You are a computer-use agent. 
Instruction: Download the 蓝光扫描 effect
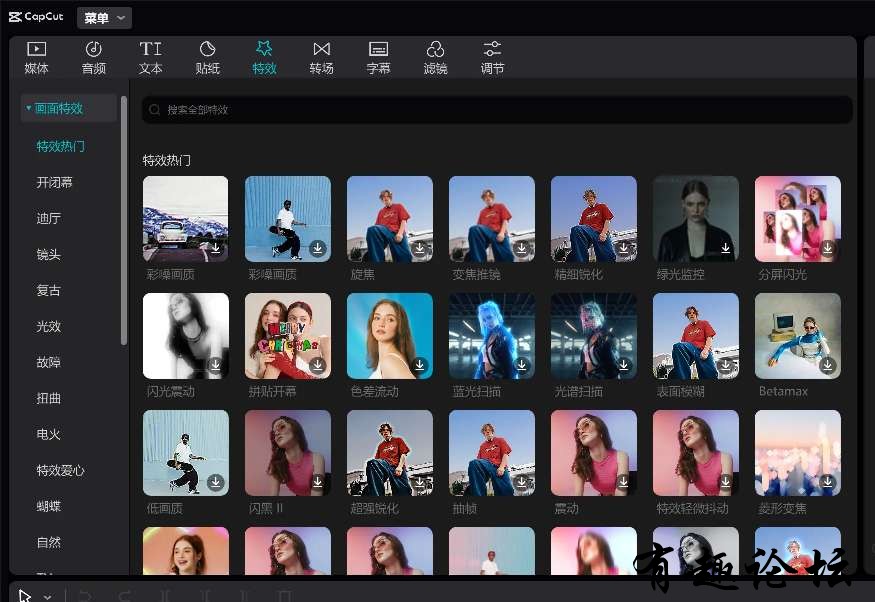coord(522,365)
